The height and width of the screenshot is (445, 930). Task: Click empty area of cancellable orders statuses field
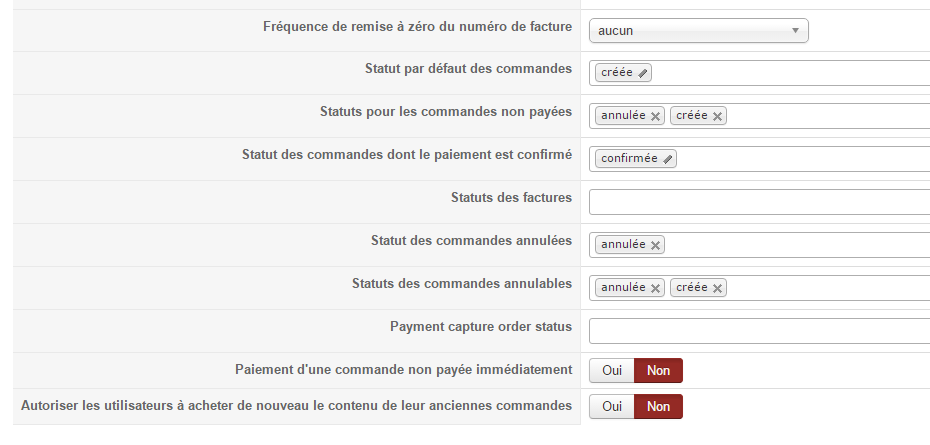[x=830, y=288]
